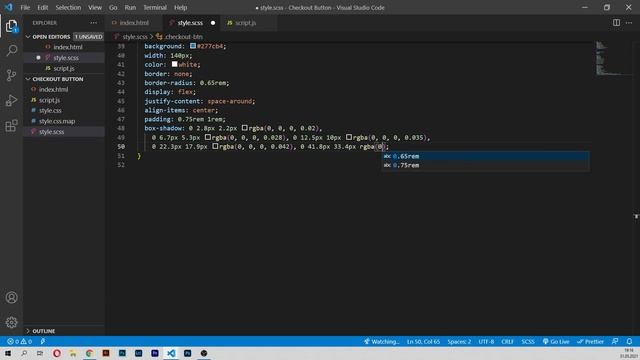Choose 0.75rem autocomplete suggestion

[485, 165]
